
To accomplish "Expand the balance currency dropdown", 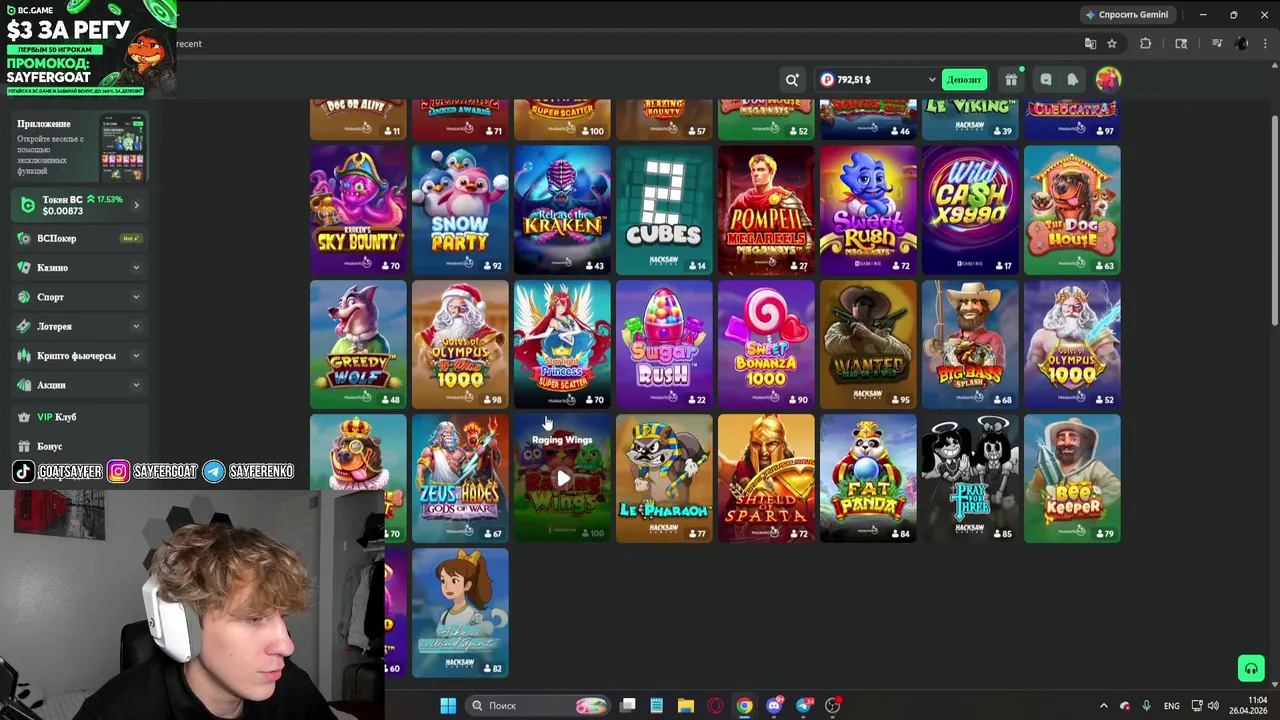I will click(932, 80).
